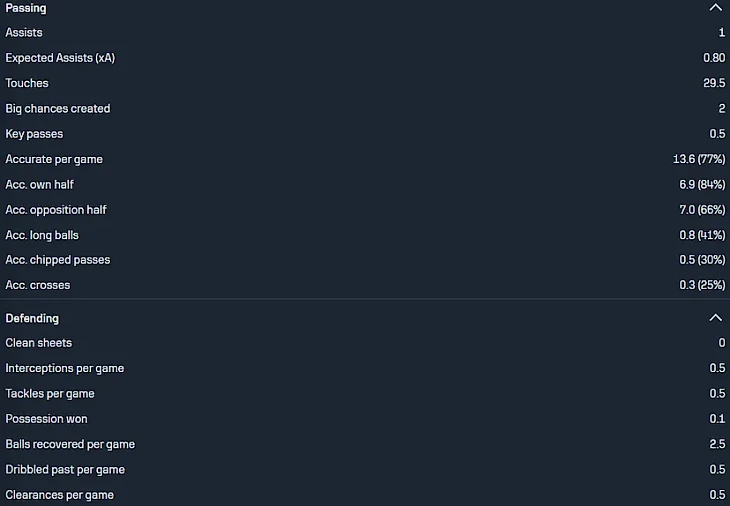
Task: Select the Touches stat label
Action: [27, 83]
